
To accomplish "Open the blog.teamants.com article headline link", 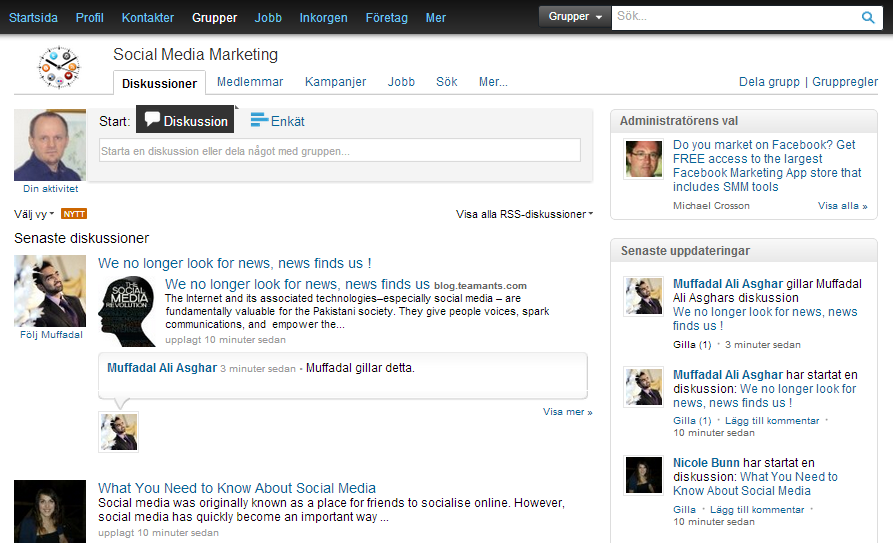I will coord(297,284).
